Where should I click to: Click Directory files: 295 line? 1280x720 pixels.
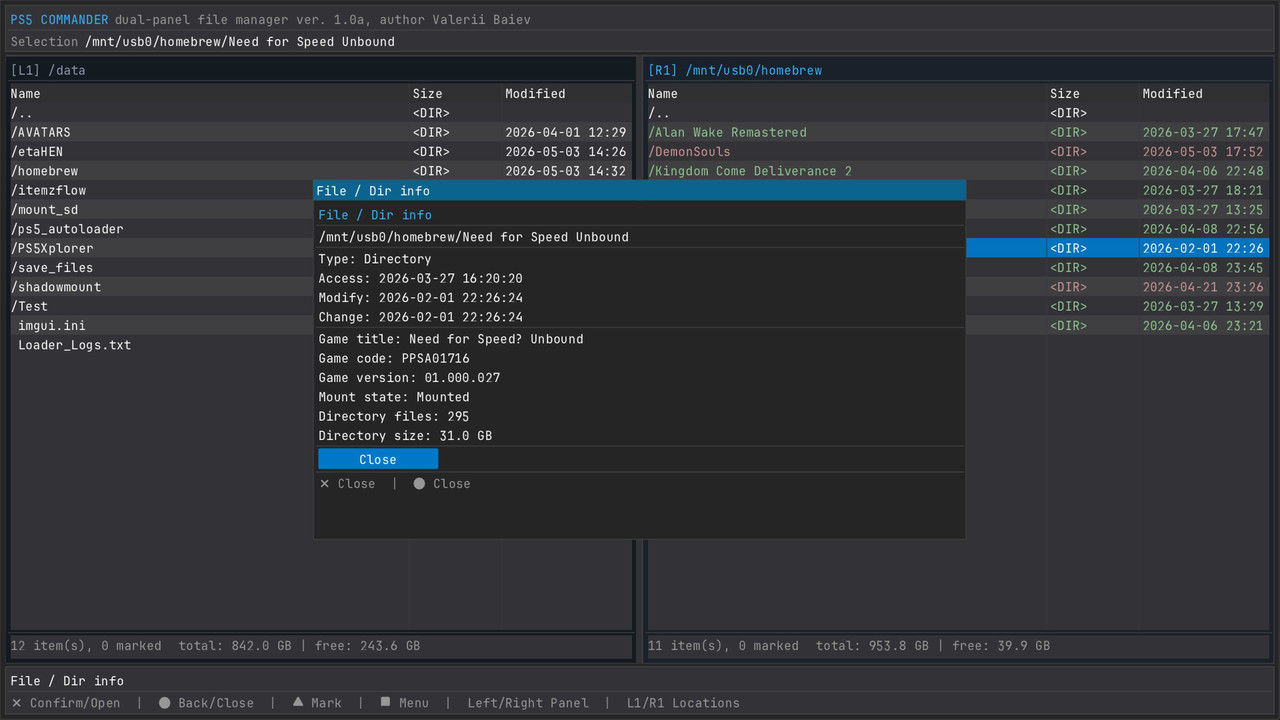(x=394, y=416)
